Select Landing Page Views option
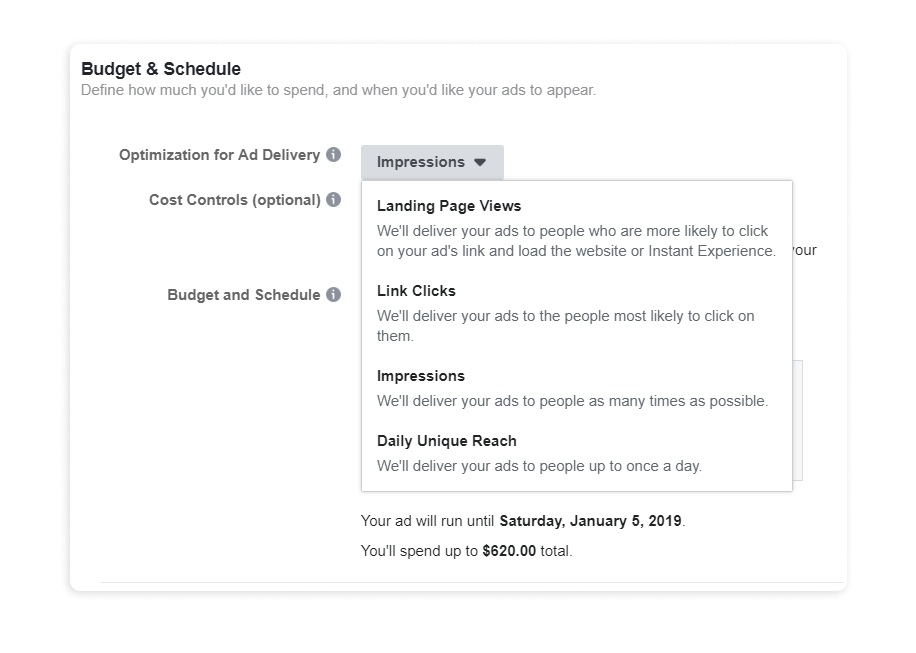The height and width of the screenshot is (653, 916). 449,206
